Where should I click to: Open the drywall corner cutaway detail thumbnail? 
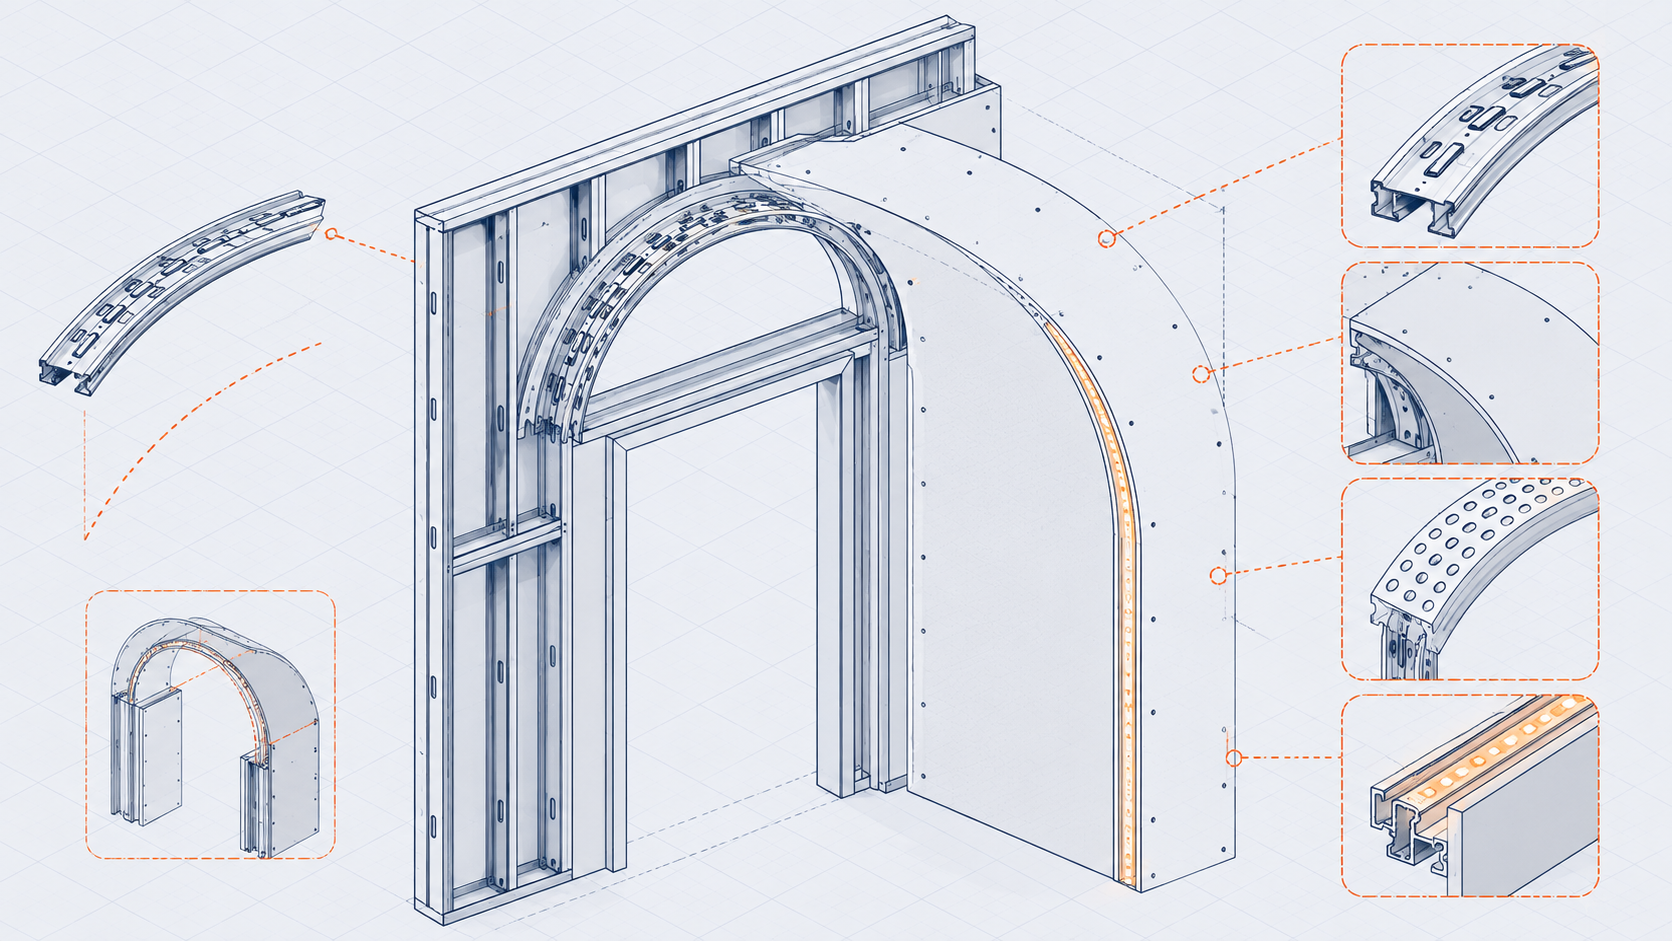coord(1470,363)
